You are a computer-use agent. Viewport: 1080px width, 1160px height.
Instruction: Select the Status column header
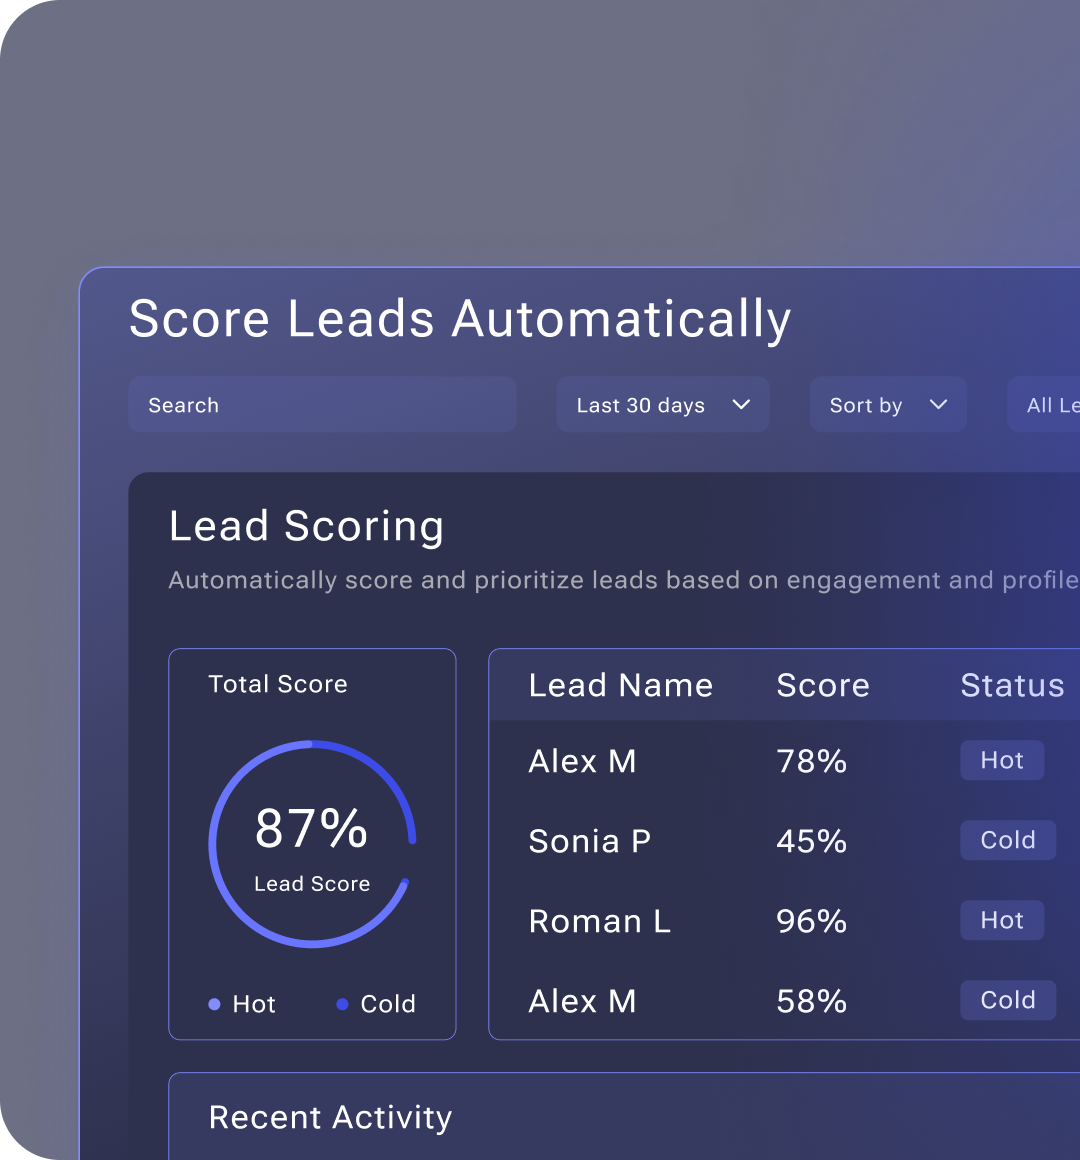[x=1012, y=685]
